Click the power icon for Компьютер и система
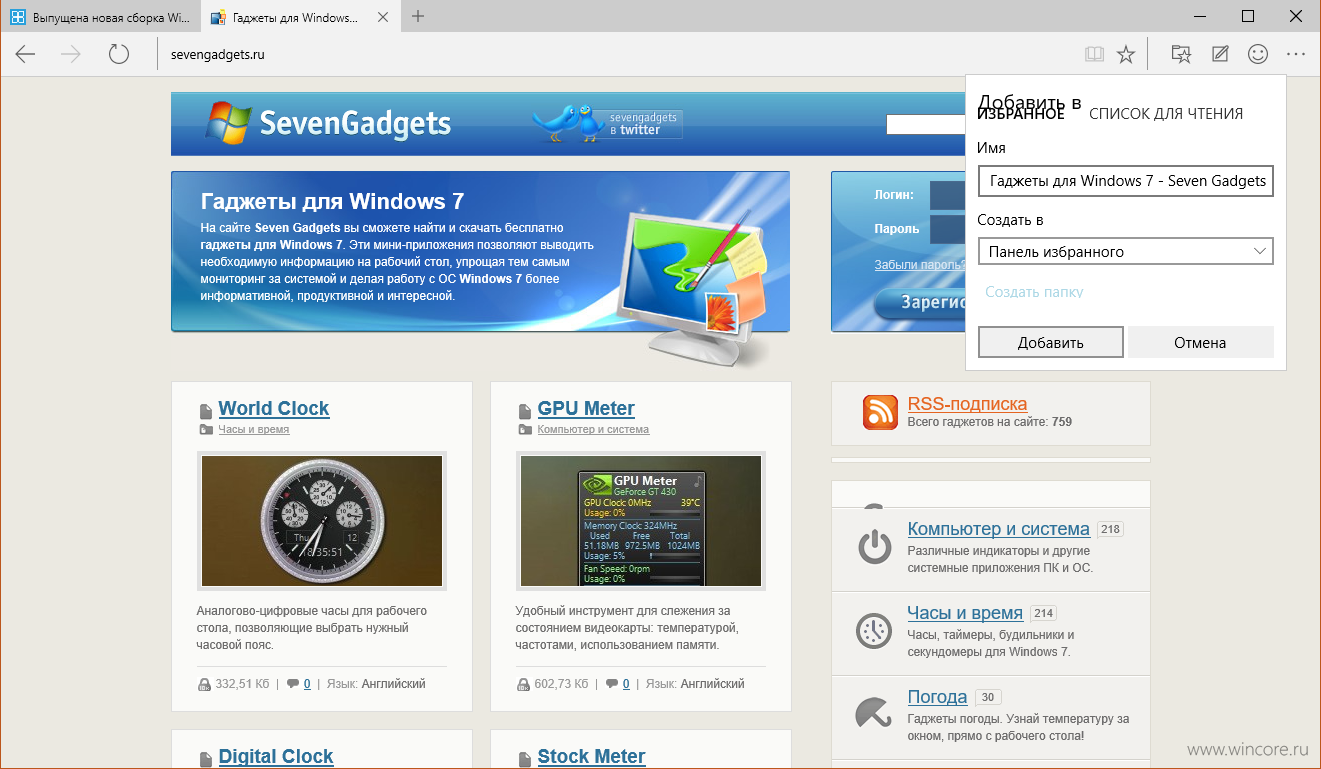Image resolution: width=1321 pixels, height=769 pixels. coord(874,547)
